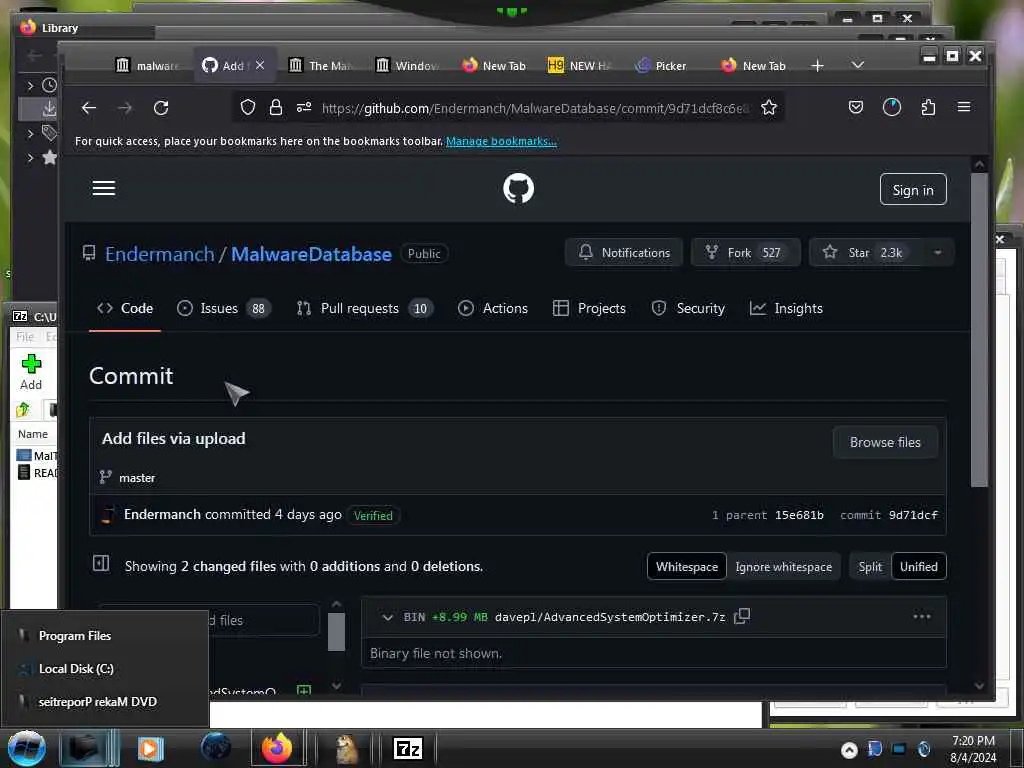Switch to the NEW HA browser tab
Viewport: 1024px width, 768px height.
coord(580,65)
